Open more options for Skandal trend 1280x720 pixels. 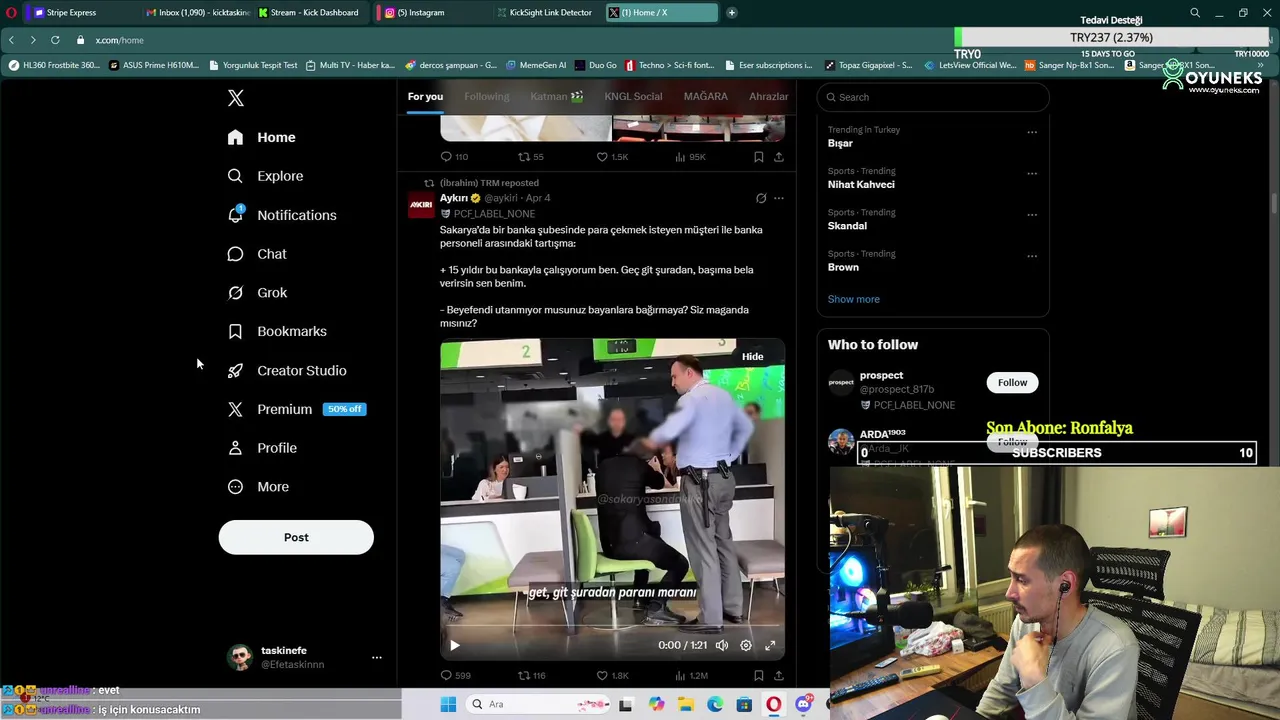click(1032, 214)
